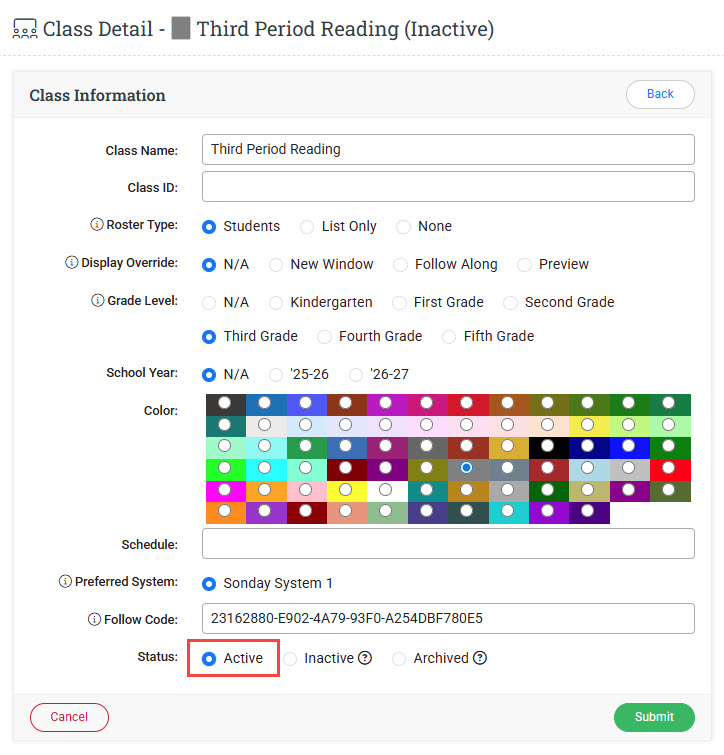Pick the black color swatch

coord(547,447)
